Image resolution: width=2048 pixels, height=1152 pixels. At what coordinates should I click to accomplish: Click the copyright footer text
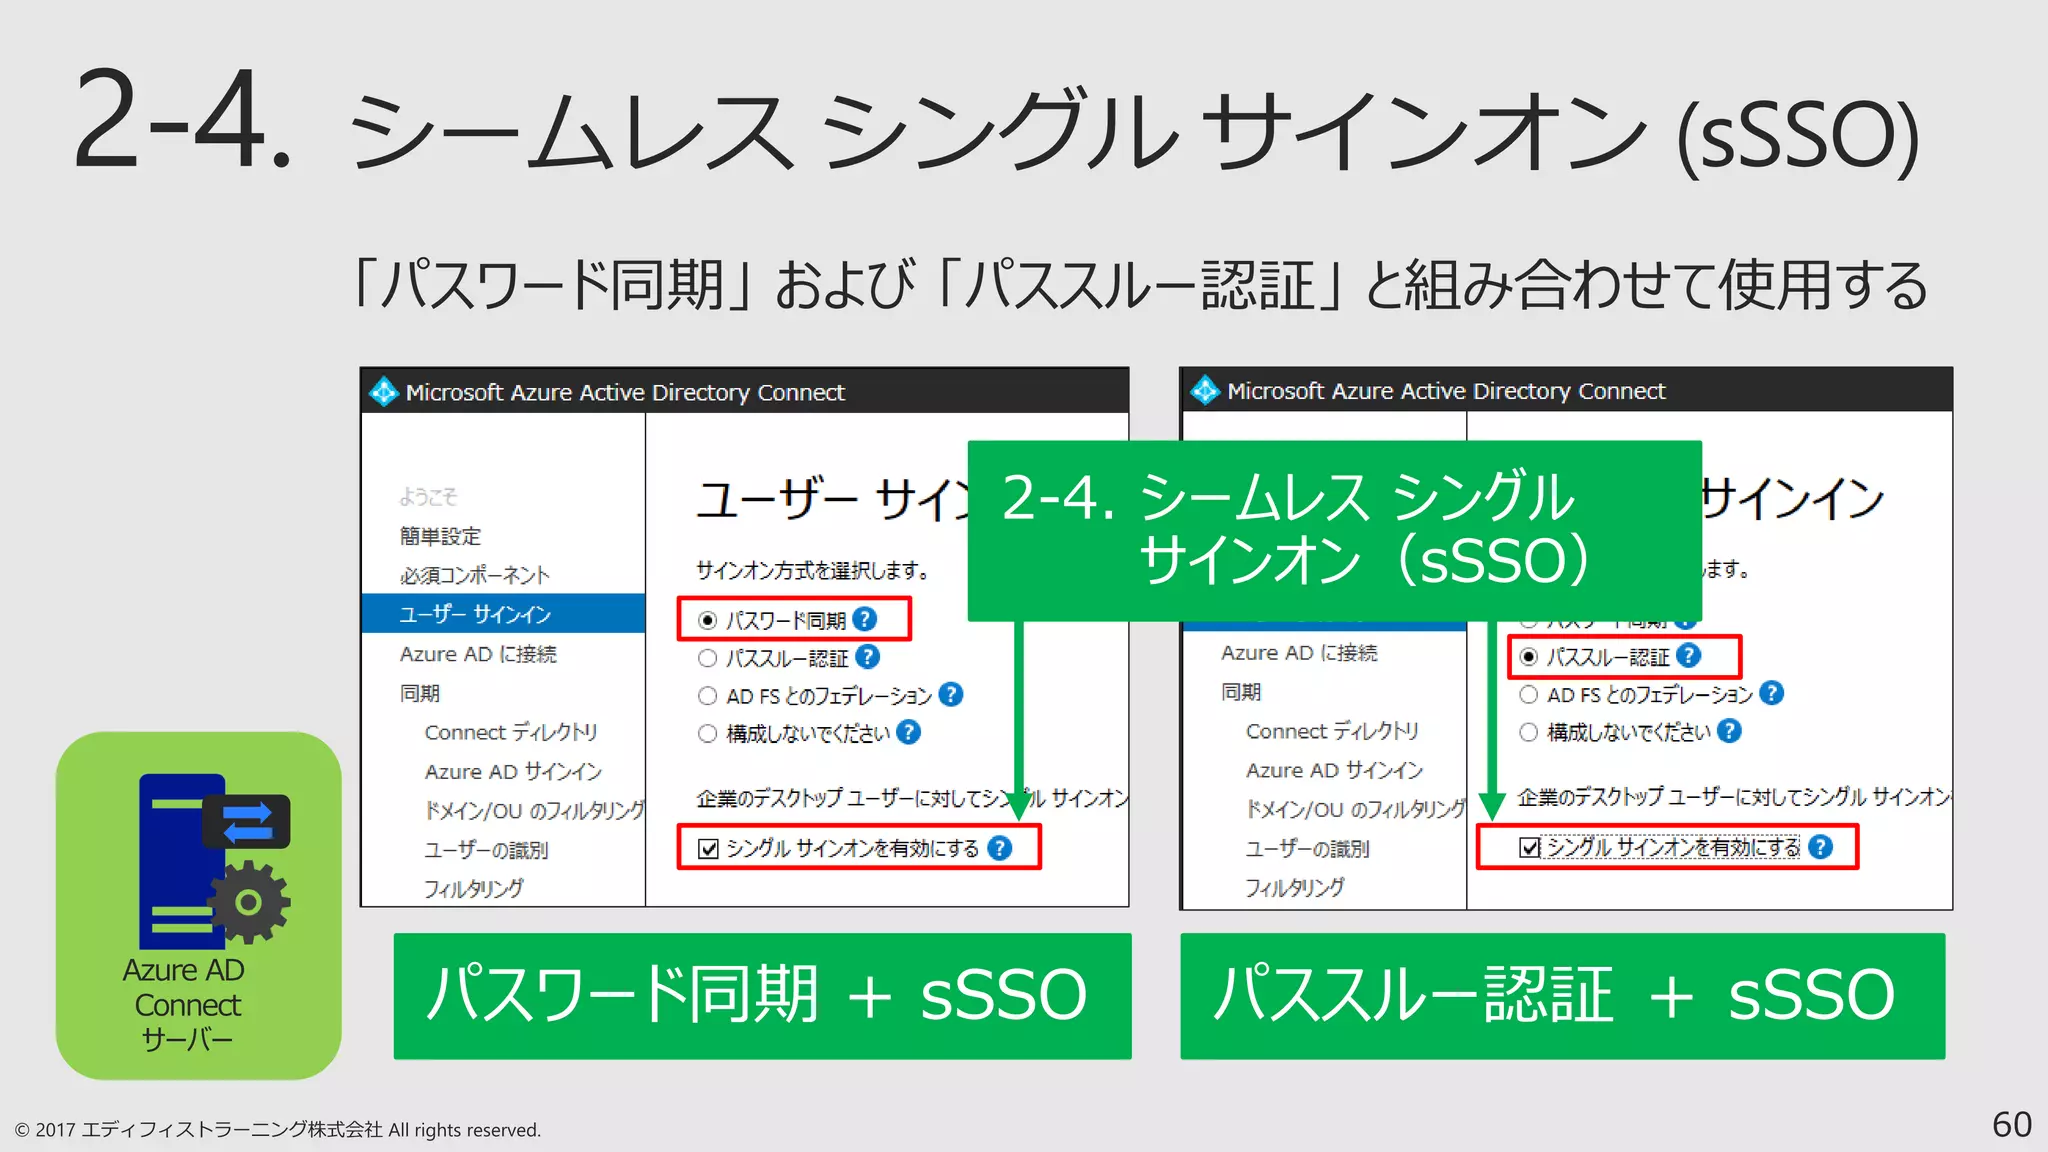278,1130
